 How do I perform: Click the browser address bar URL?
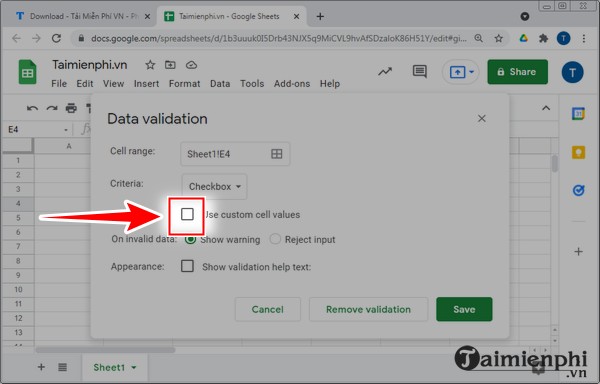click(279, 38)
